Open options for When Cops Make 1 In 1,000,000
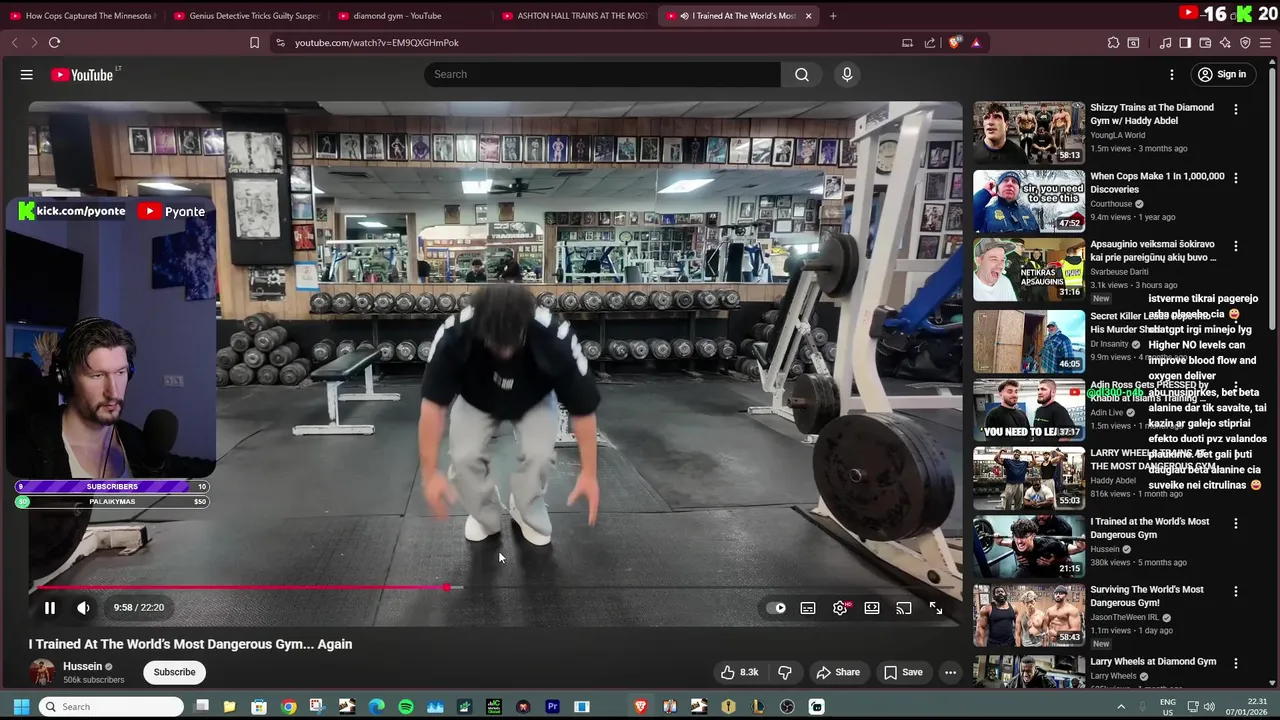1280x720 pixels. click(1236, 178)
